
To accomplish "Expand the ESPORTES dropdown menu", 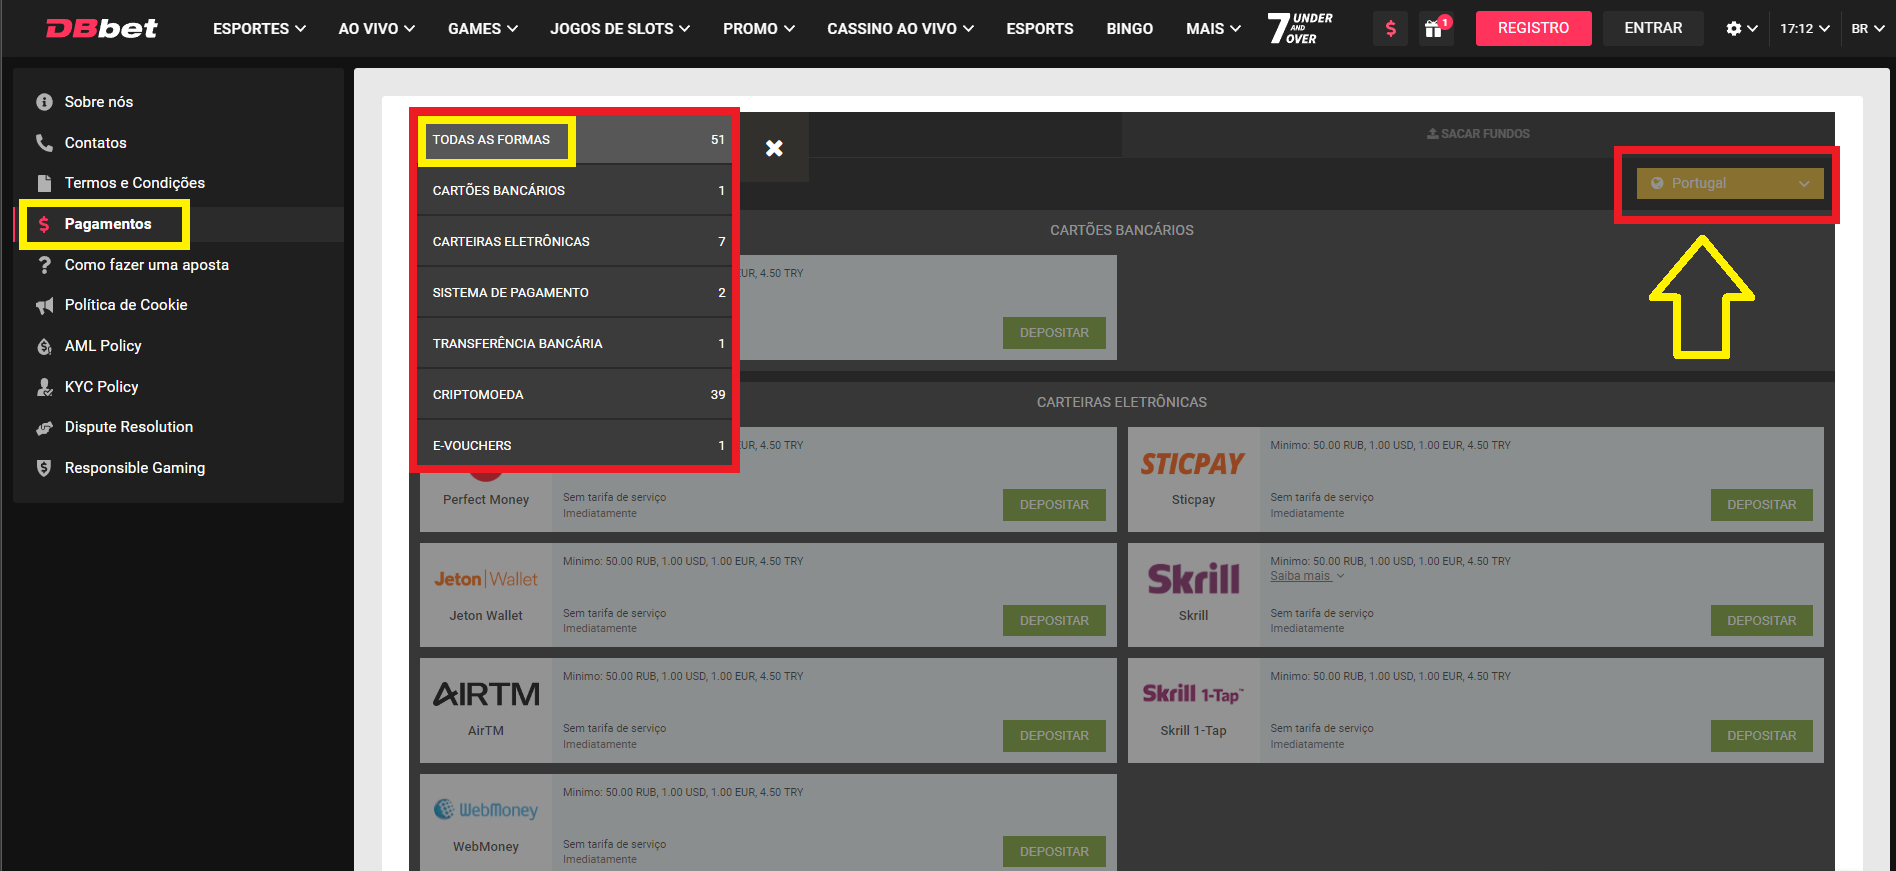I will tap(259, 29).
